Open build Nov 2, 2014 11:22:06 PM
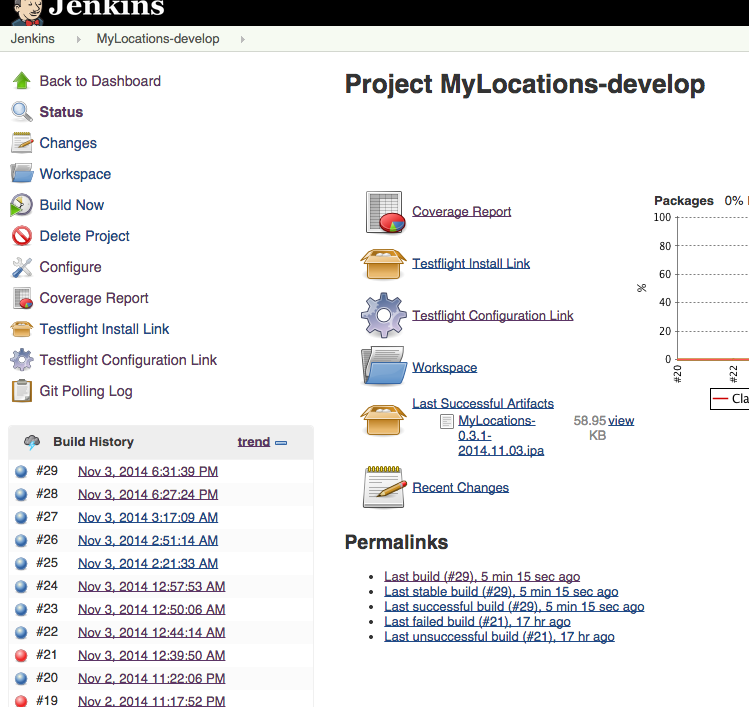This screenshot has width=749, height=707. pos(151,678)
